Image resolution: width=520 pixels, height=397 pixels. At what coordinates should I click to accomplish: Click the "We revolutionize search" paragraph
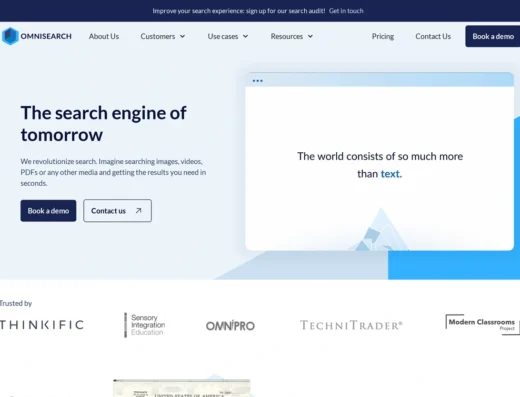(113, 172)
